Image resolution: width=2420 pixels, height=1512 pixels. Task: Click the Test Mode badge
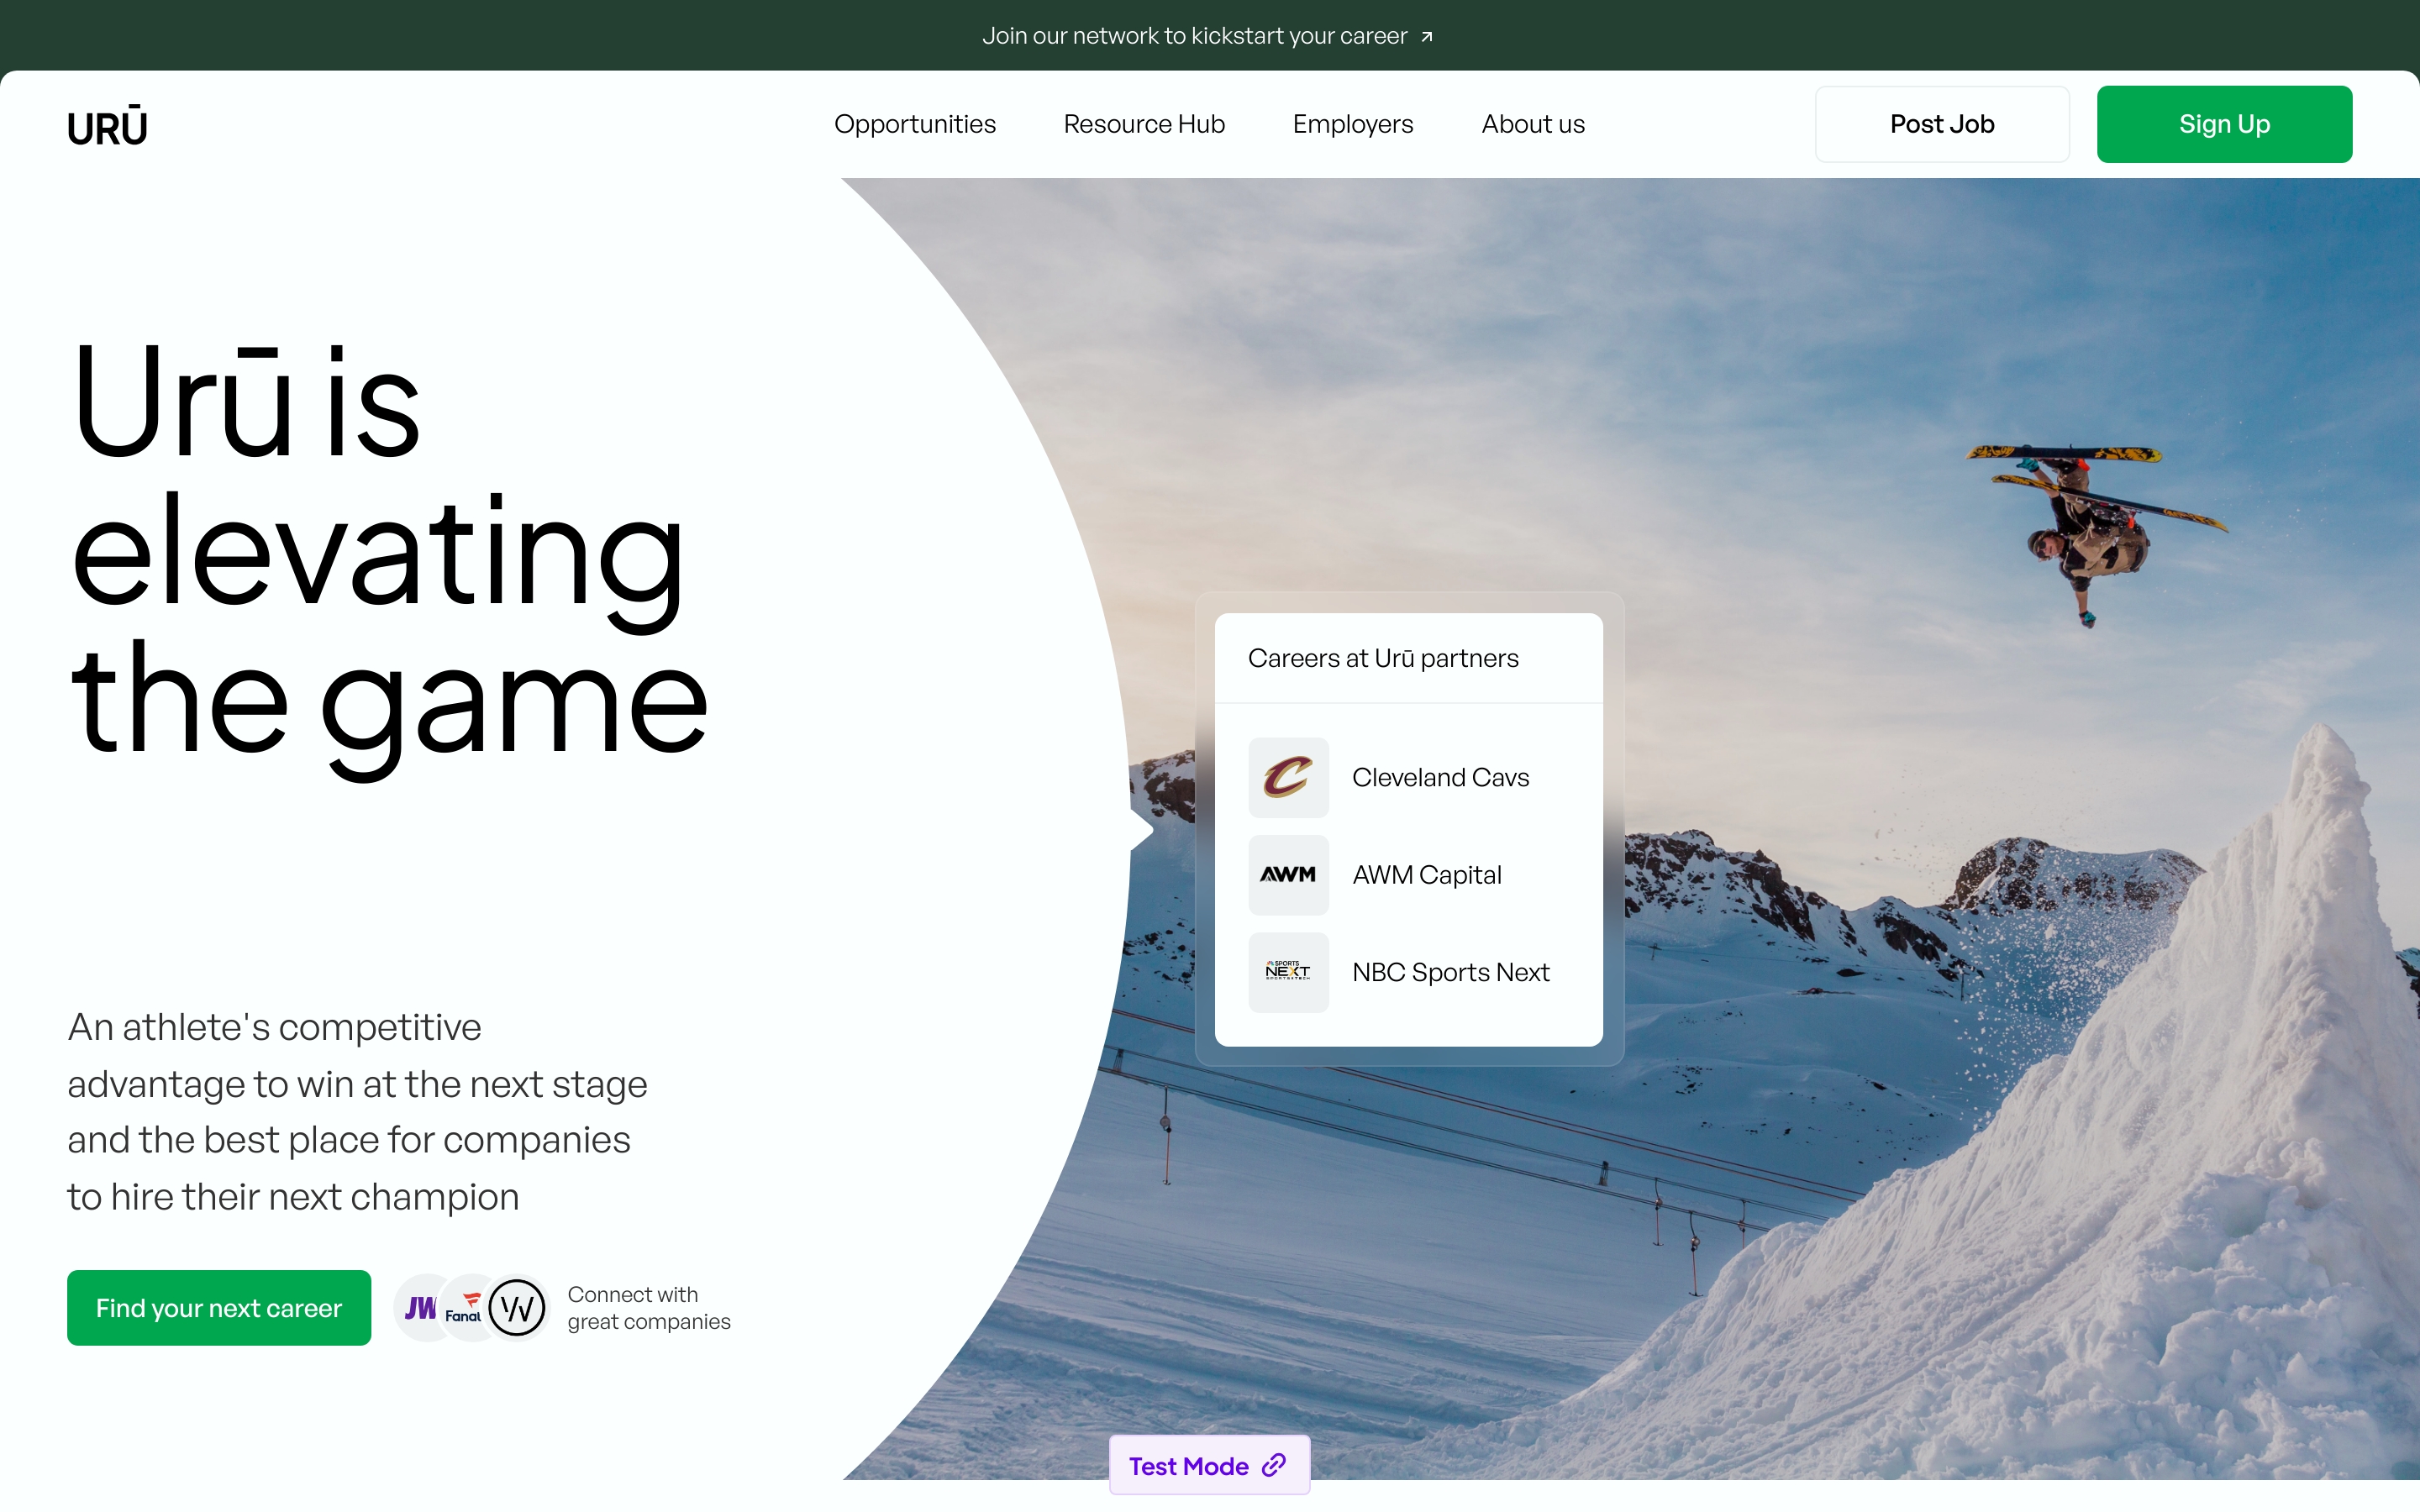point(1188,1466)
